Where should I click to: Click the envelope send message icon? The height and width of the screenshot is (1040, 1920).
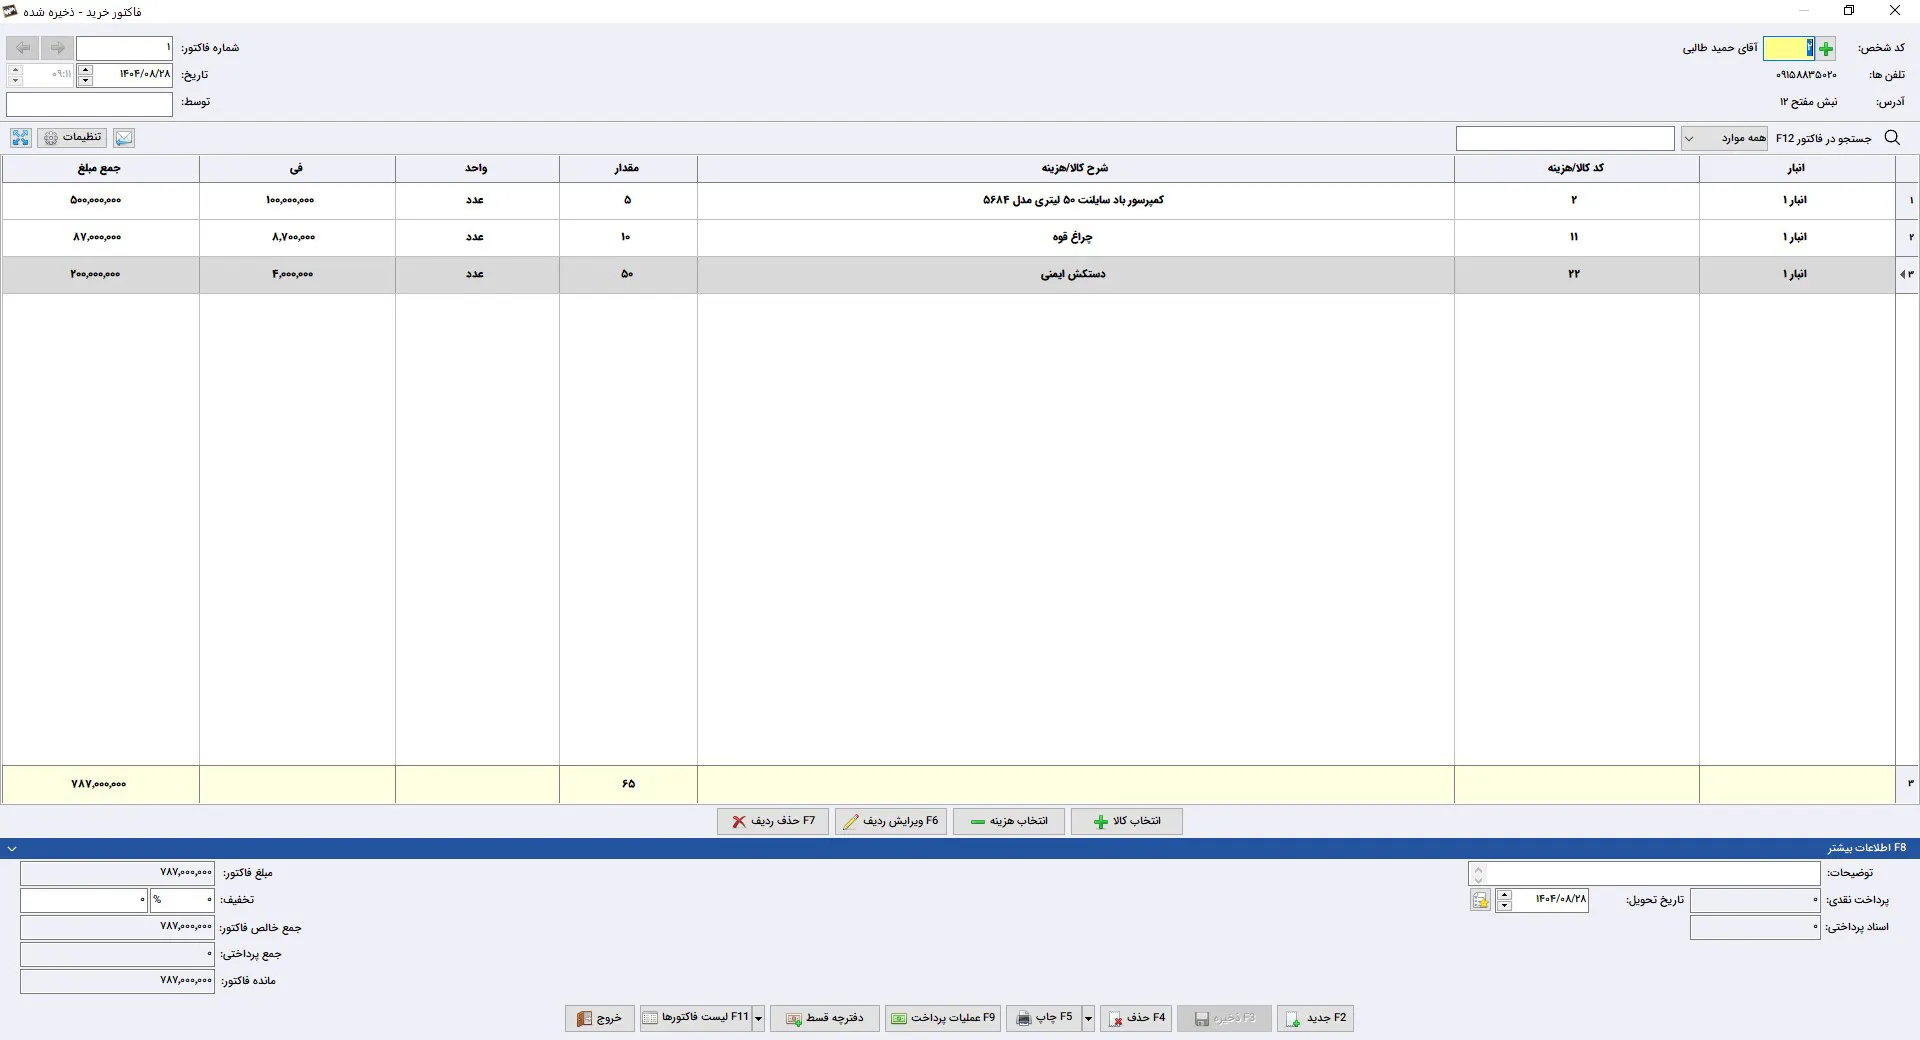tap(124, 138)
